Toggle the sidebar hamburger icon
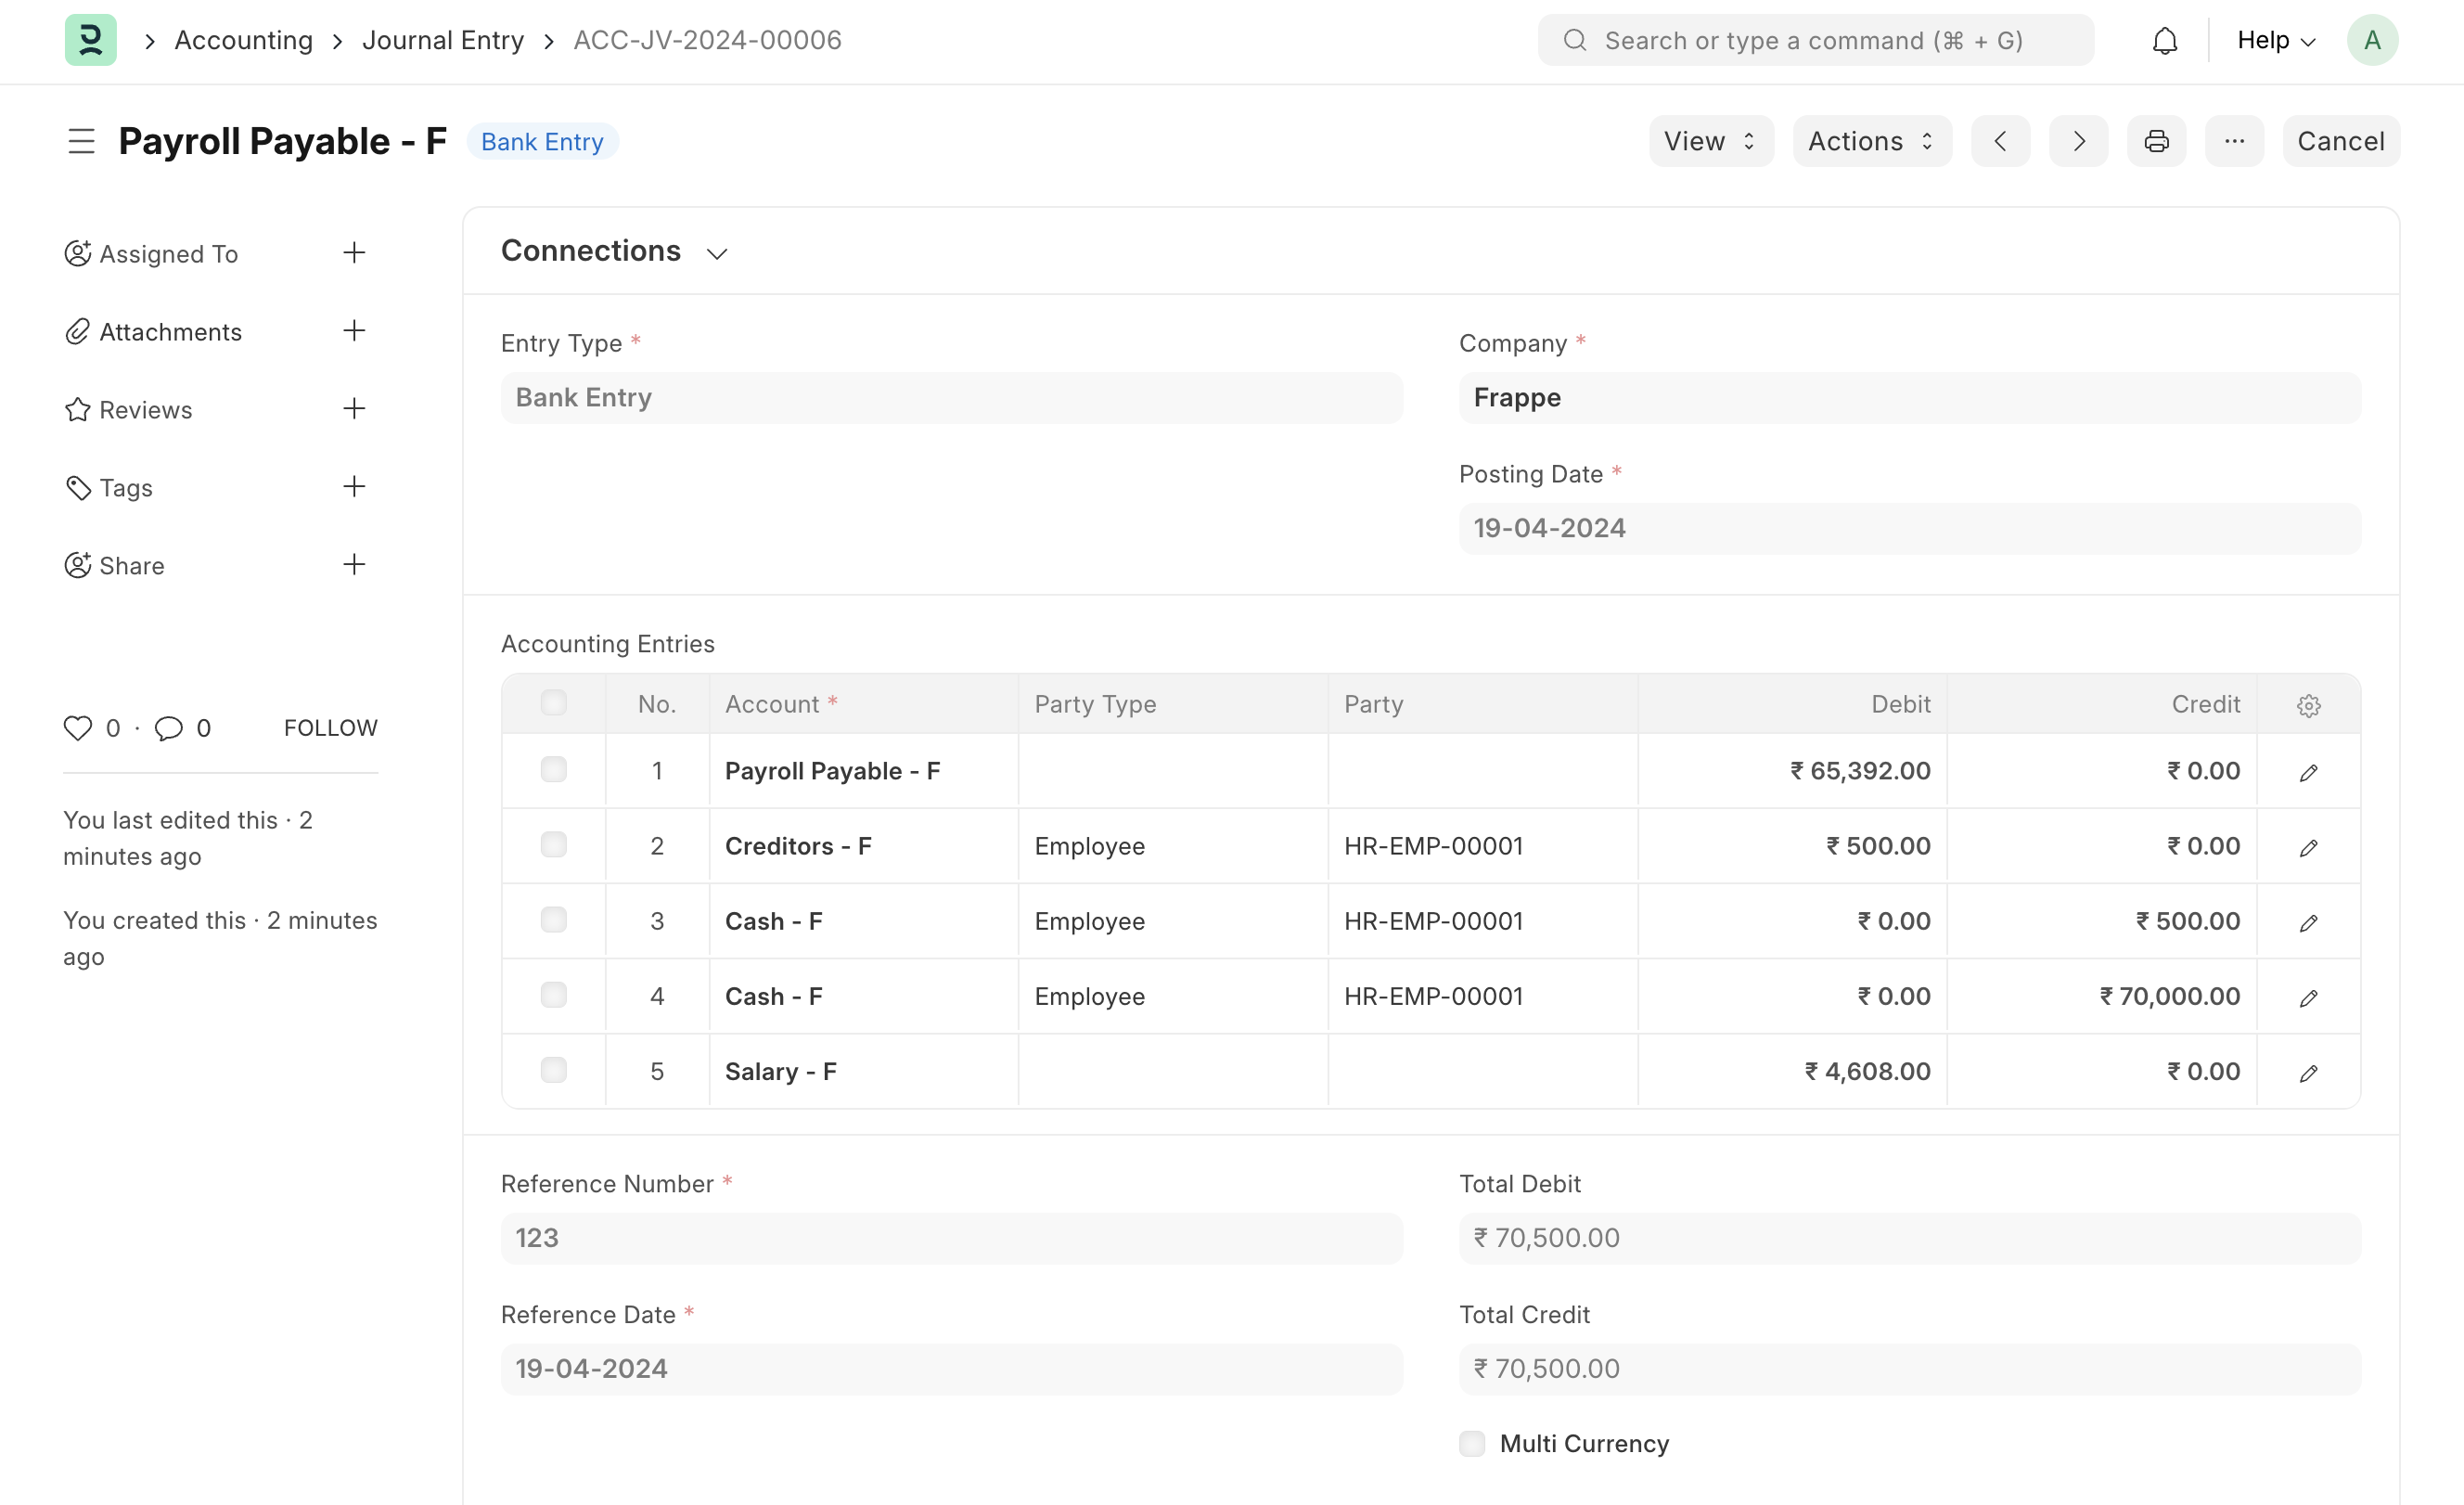This screenshot has height=1505, width=2464. point(81,141)
